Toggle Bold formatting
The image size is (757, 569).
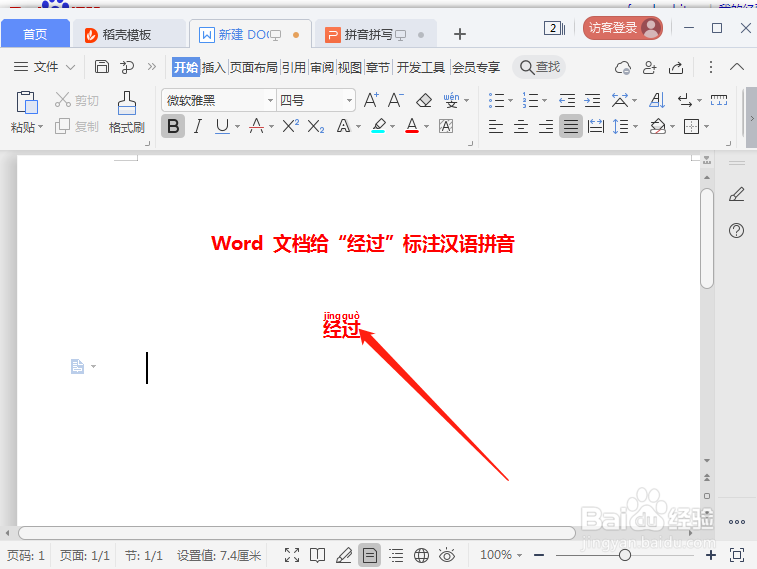[x=173, y=126]
